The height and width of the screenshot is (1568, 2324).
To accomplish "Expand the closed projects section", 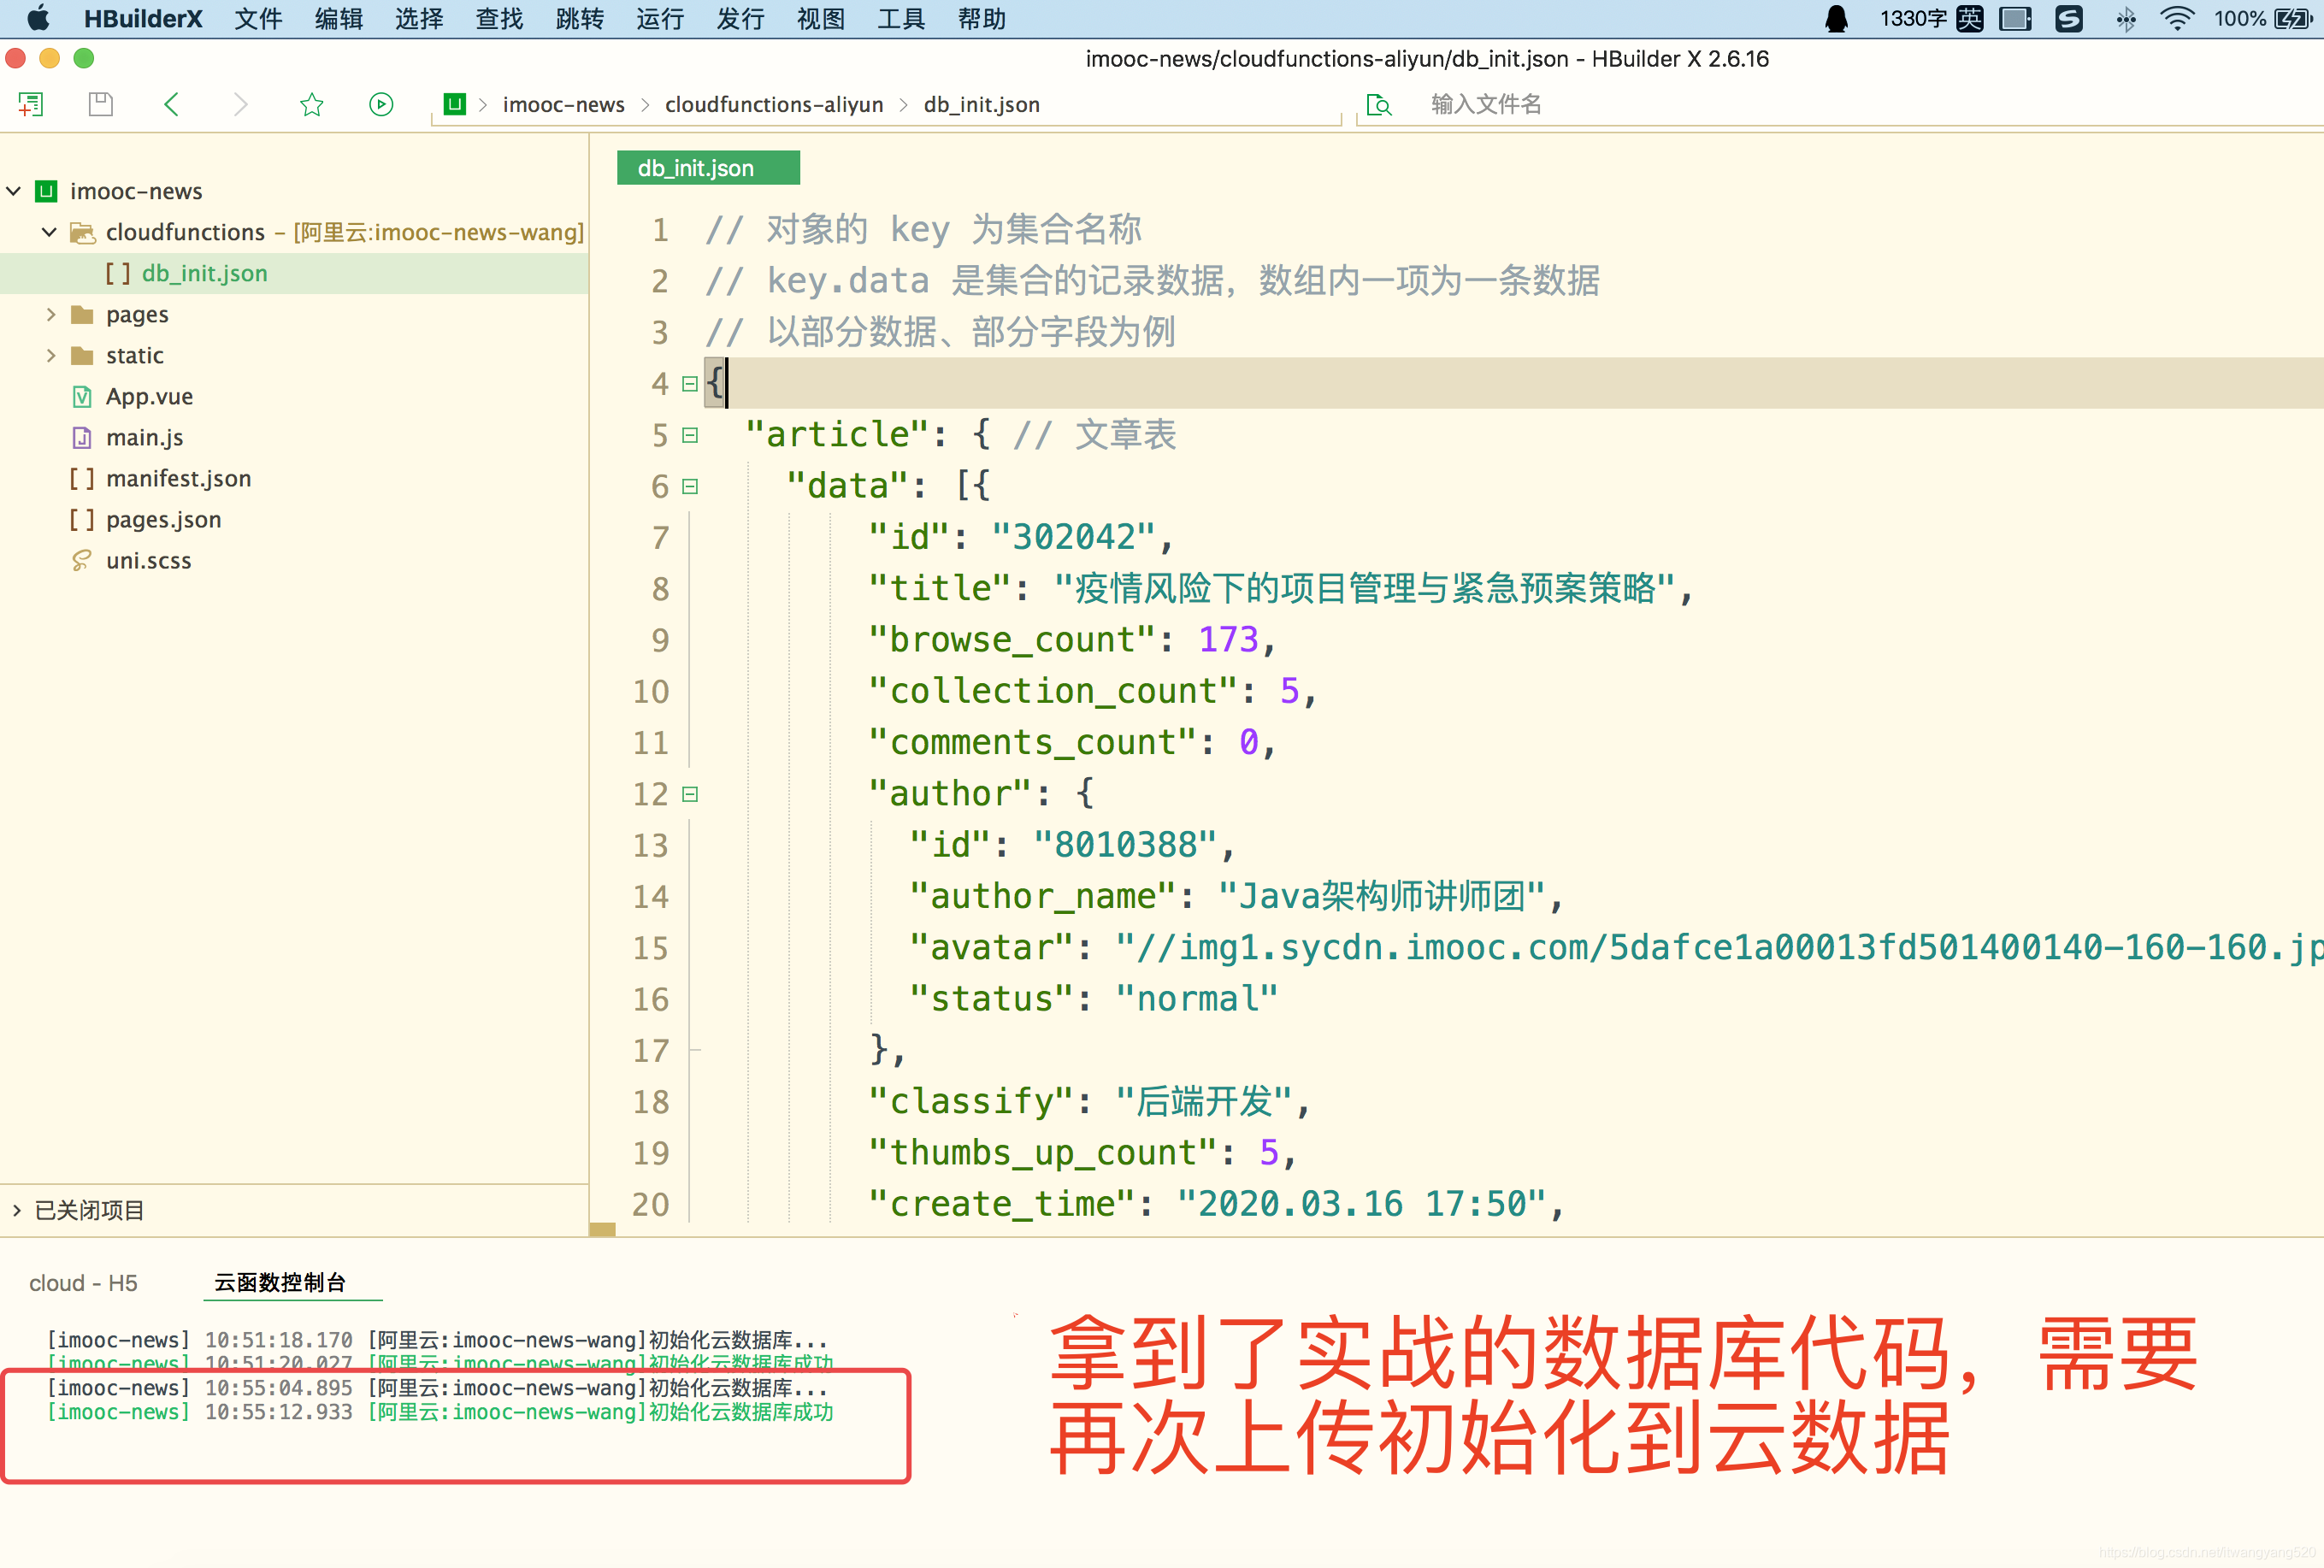I will [x=17, y=1210].
